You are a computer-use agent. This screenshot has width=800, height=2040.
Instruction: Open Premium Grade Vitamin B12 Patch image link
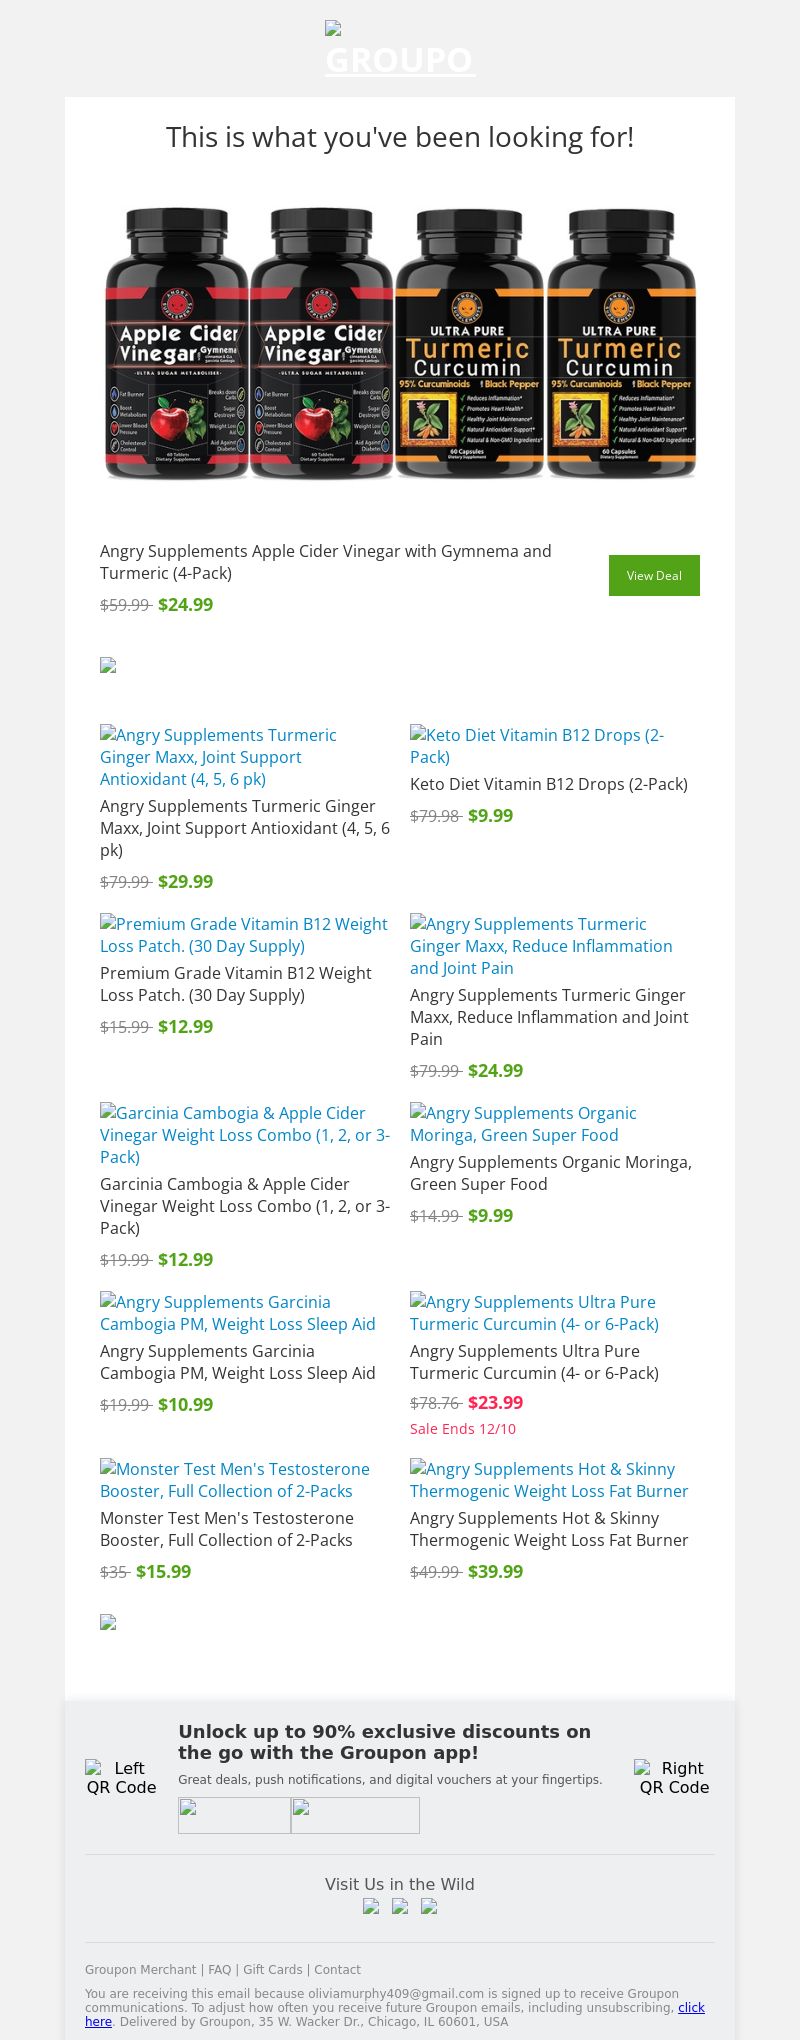(244, 935)
